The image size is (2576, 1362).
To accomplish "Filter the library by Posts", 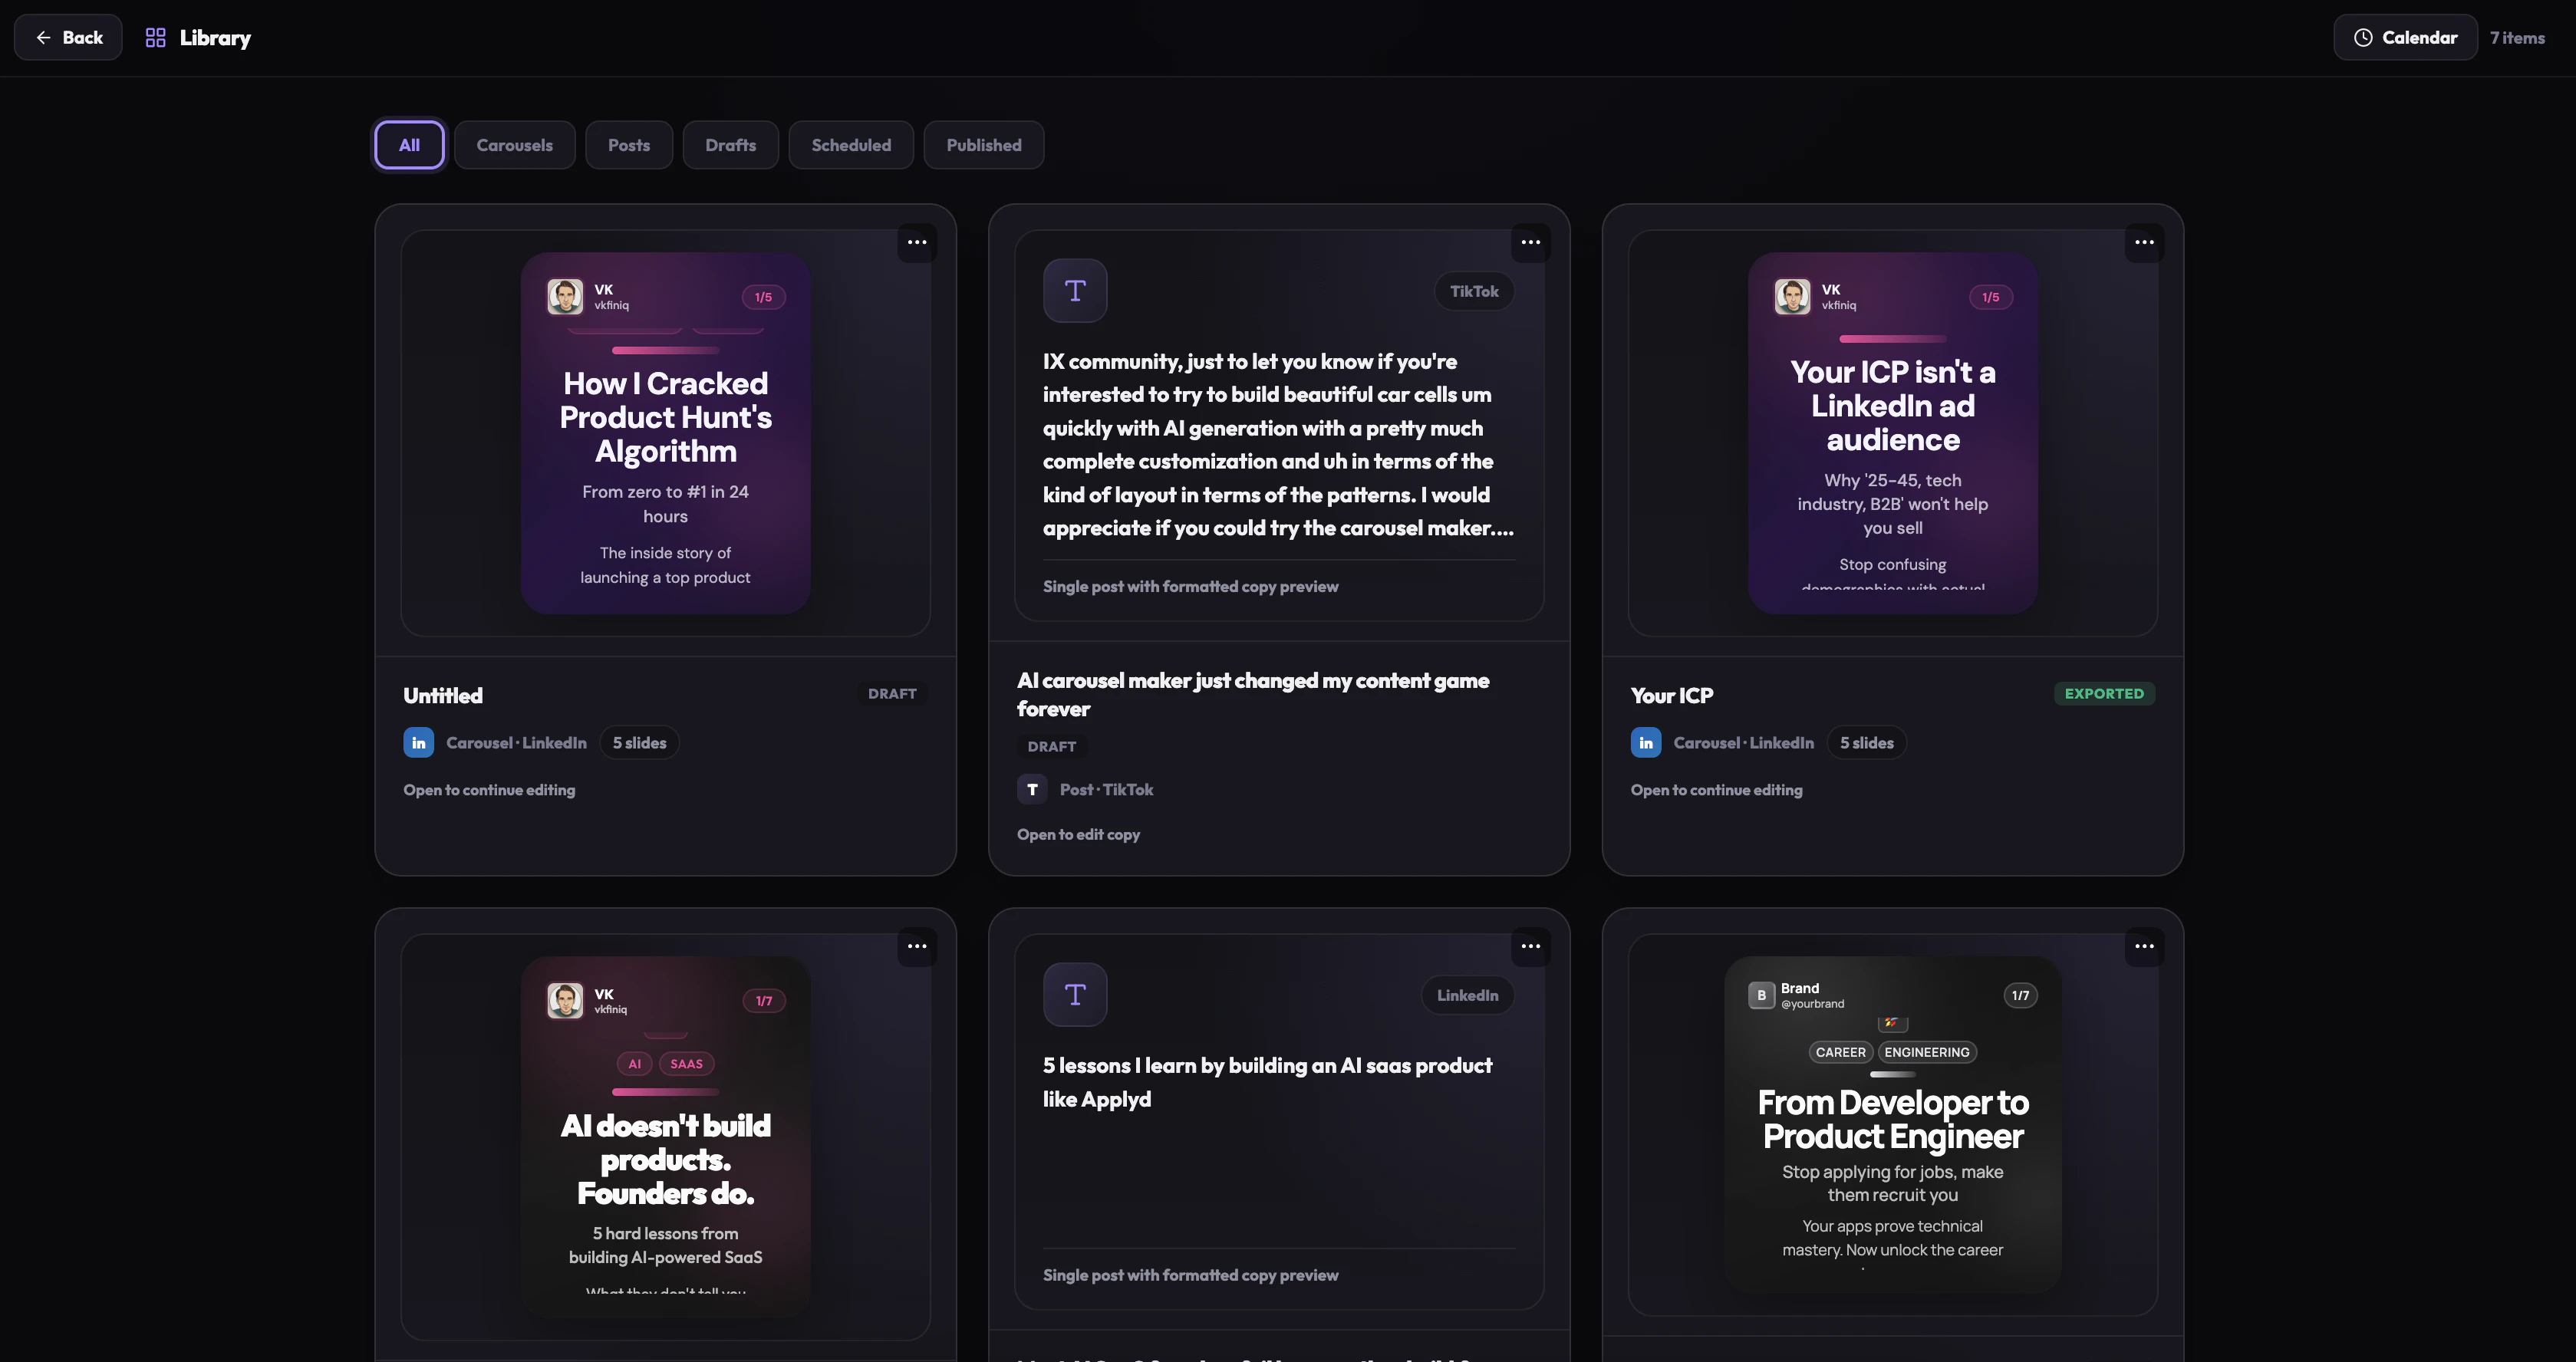I will 628,145.
